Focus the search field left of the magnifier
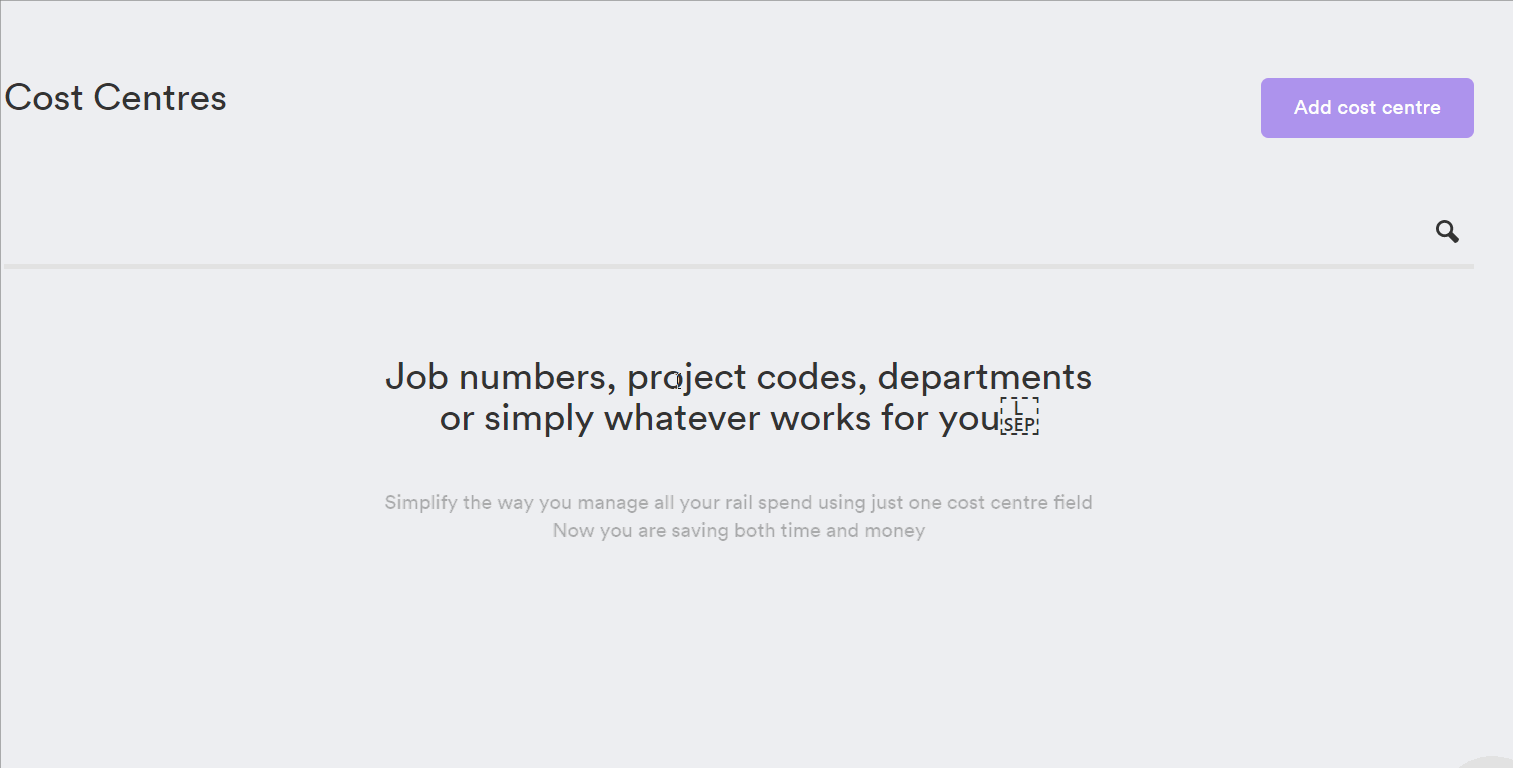 pos(715,232)
